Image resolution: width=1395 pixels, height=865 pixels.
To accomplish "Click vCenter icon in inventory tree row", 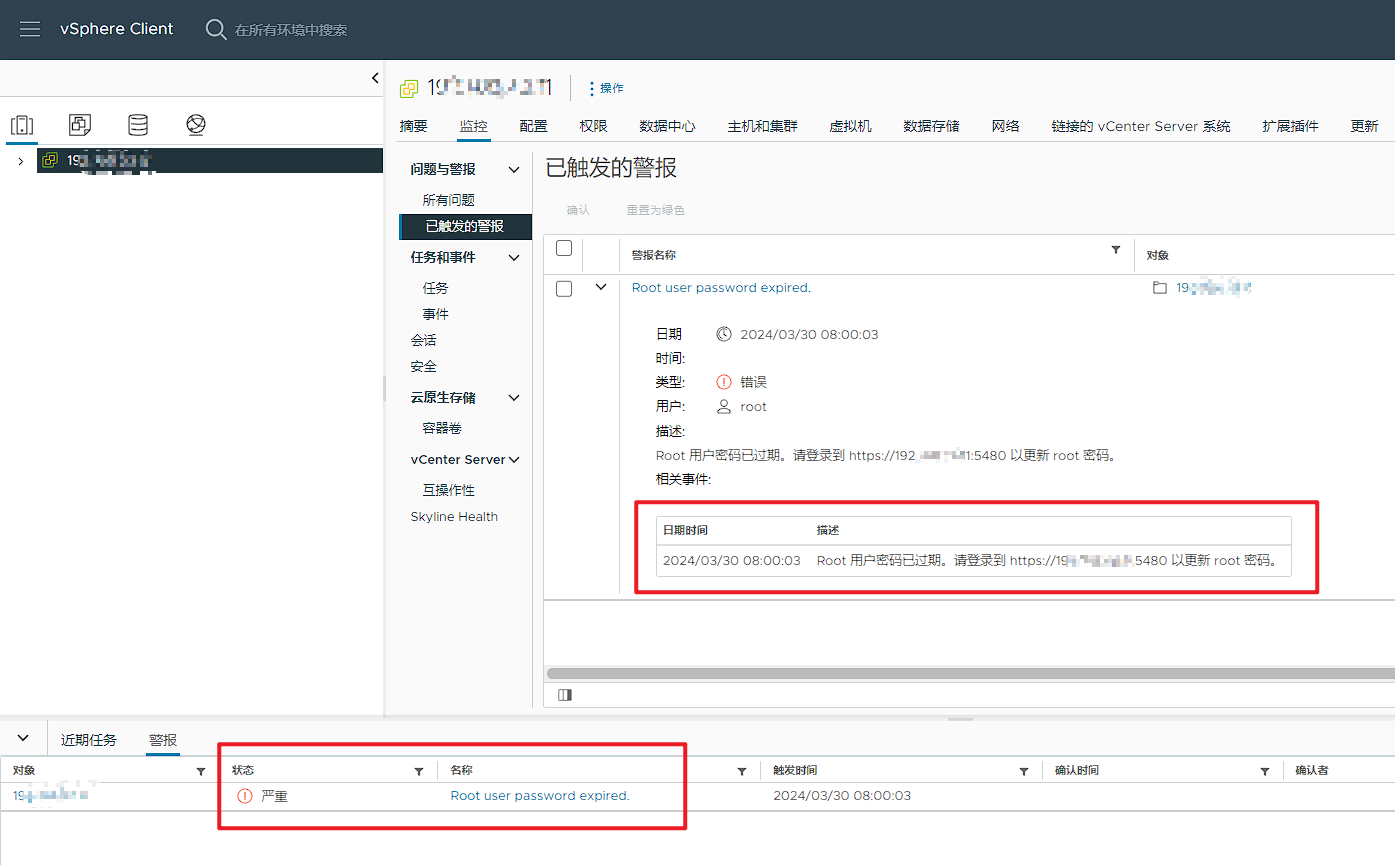I will [x=50, y=160].
